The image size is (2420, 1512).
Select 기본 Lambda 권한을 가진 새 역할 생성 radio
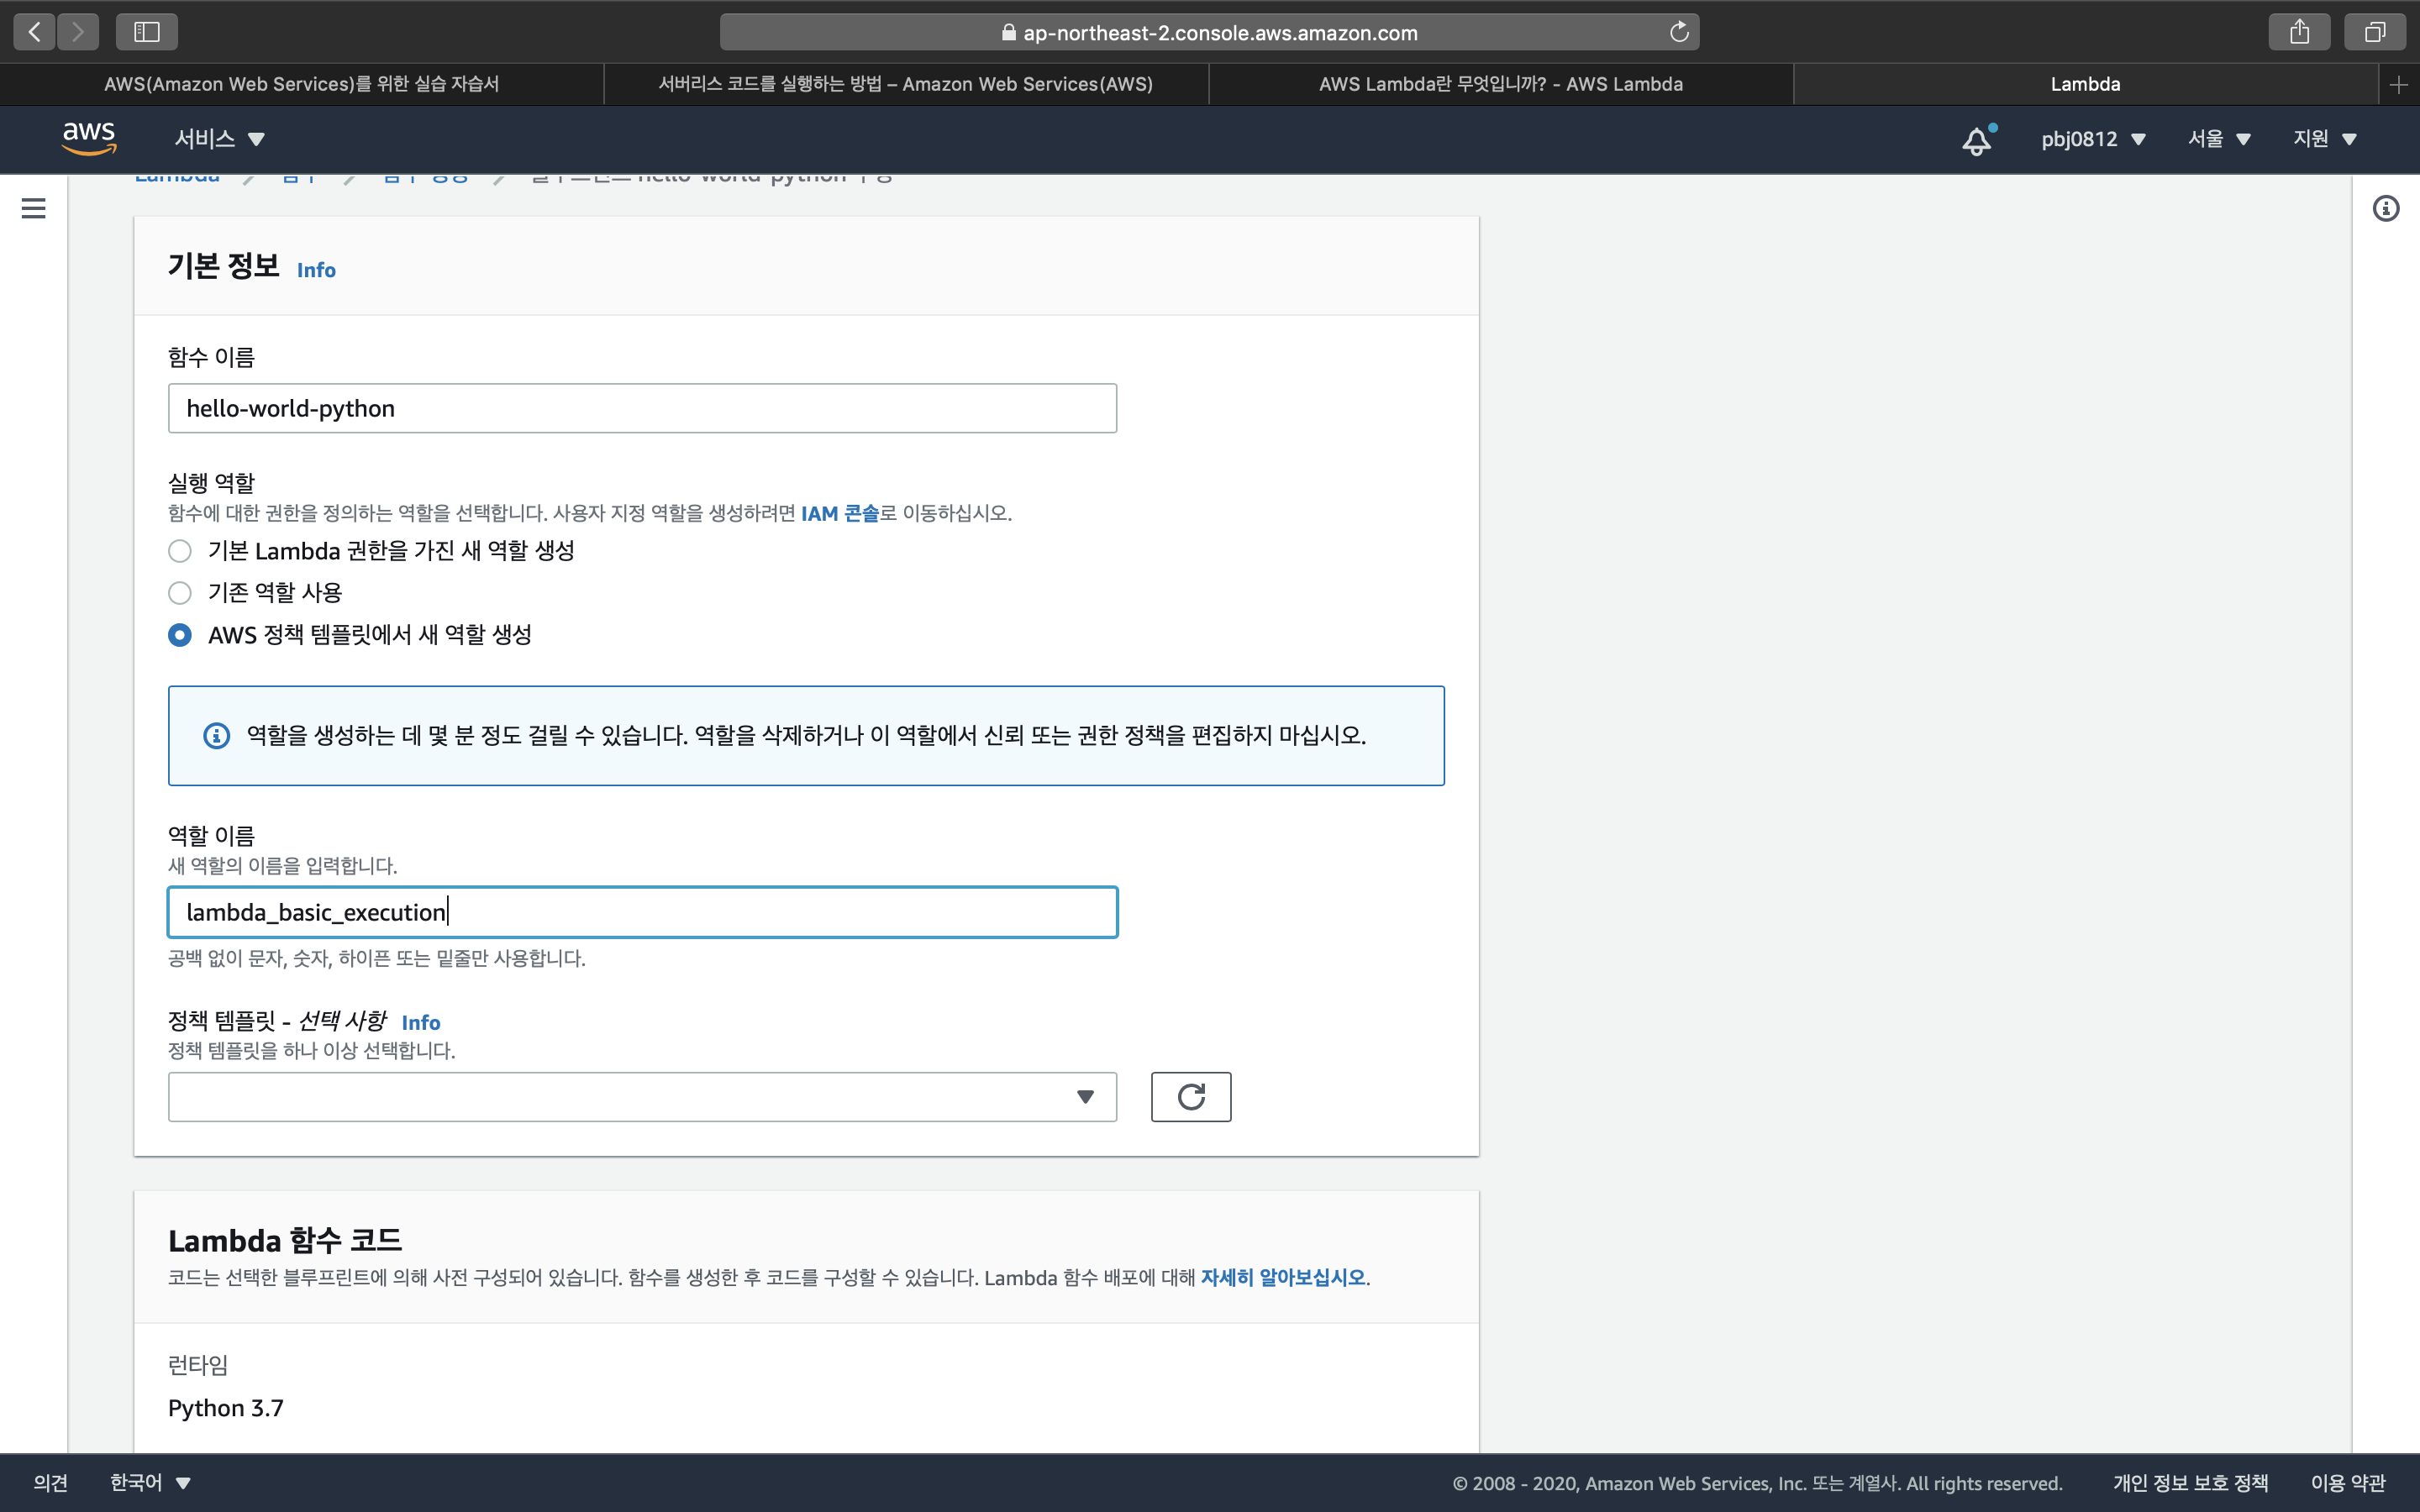180,551
